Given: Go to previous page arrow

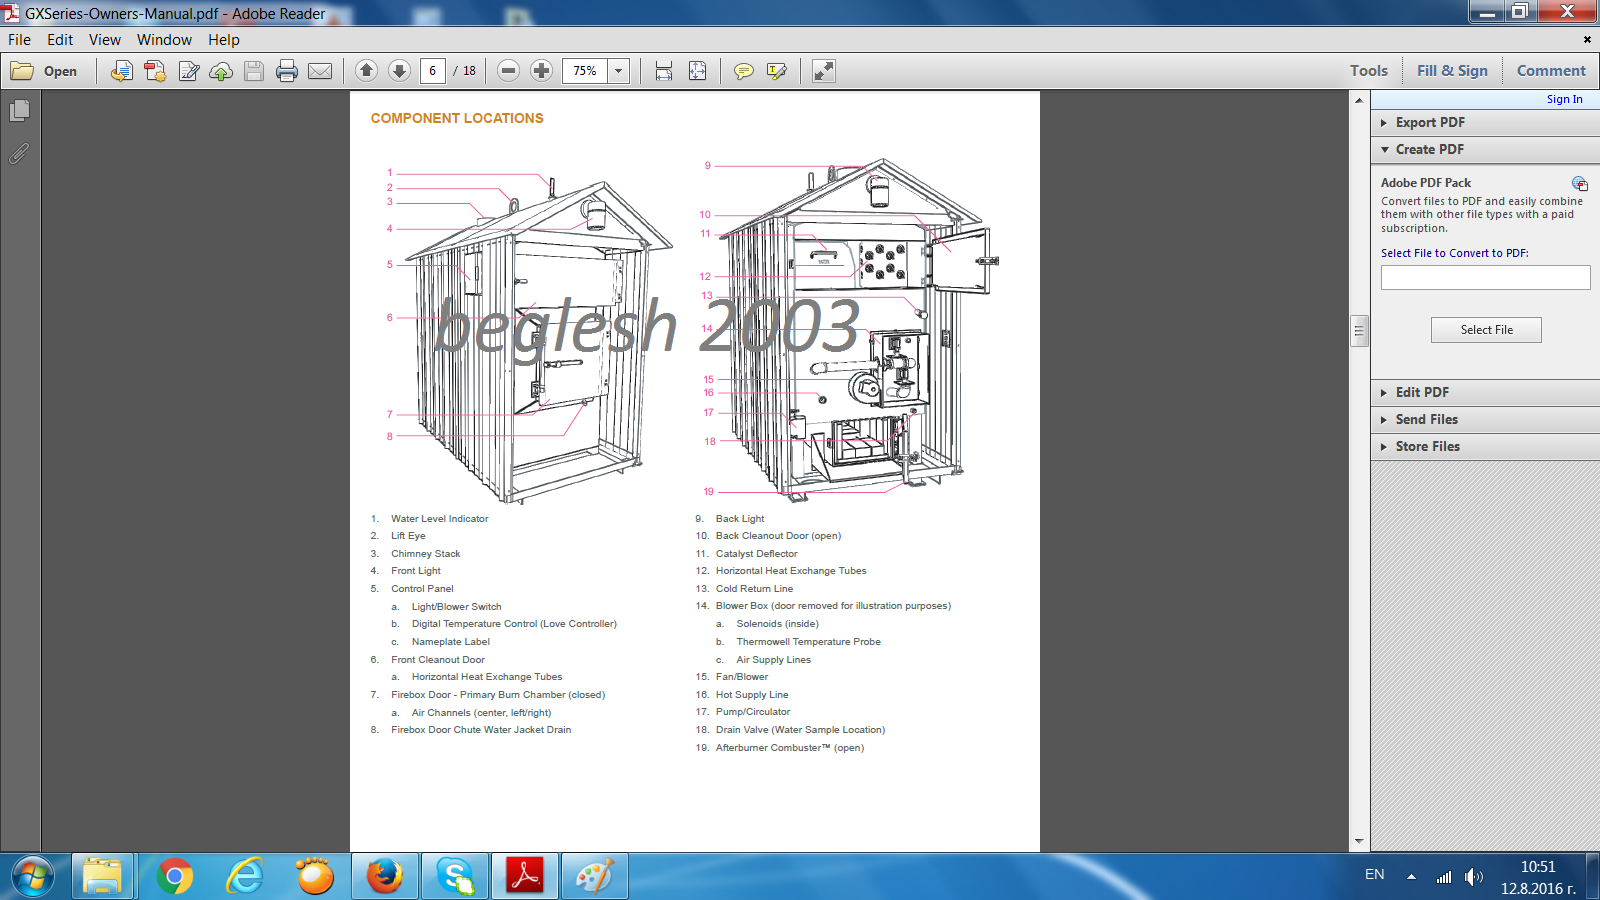Looking at the screenshot, I should pos(366,71).
